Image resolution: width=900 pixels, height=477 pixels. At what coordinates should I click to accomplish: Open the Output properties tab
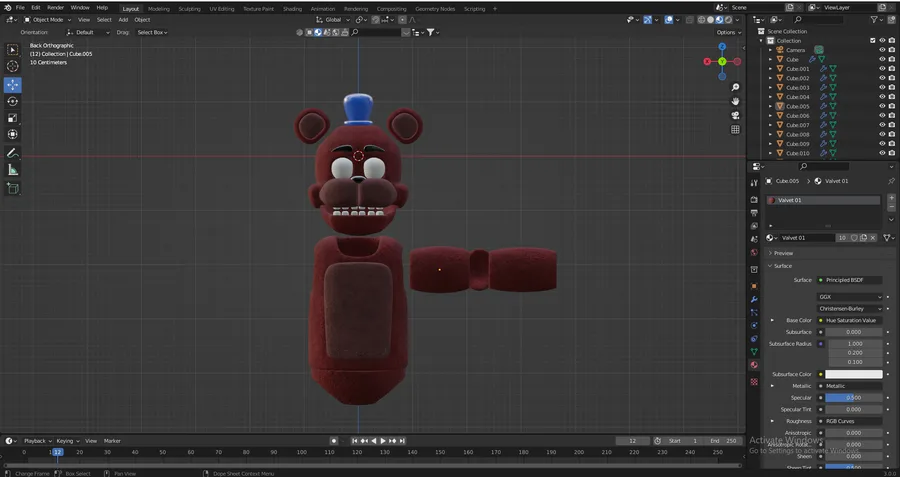click(x=754, y=213)
